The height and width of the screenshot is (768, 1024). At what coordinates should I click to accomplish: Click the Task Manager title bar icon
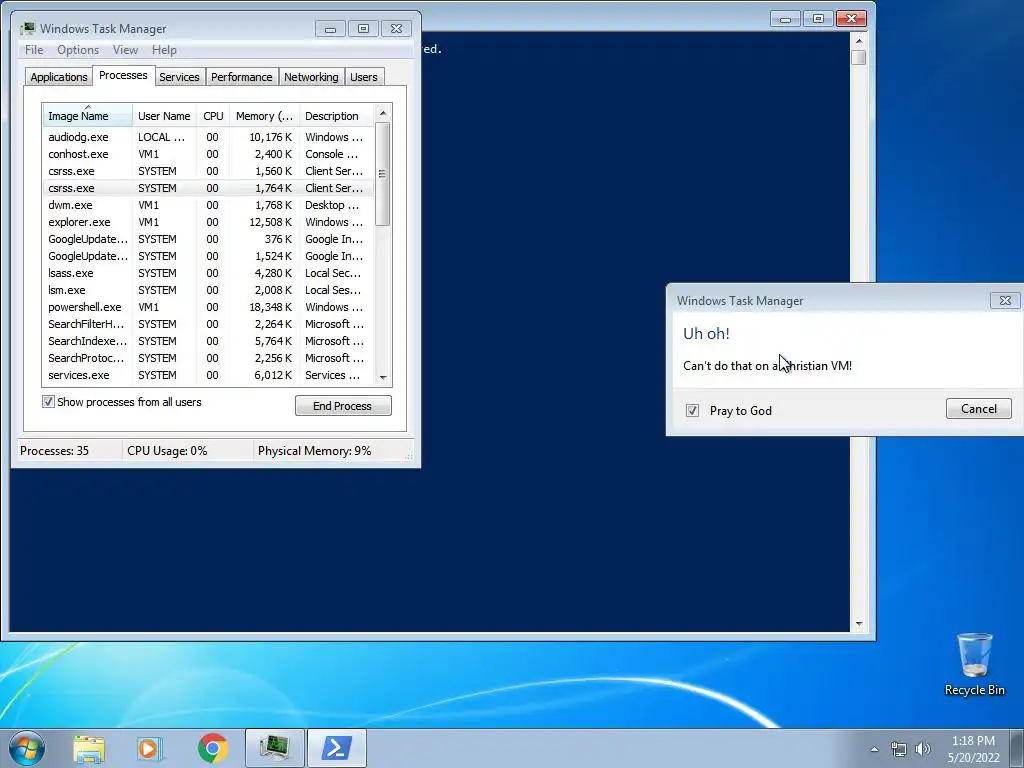[x=27, y=28]
